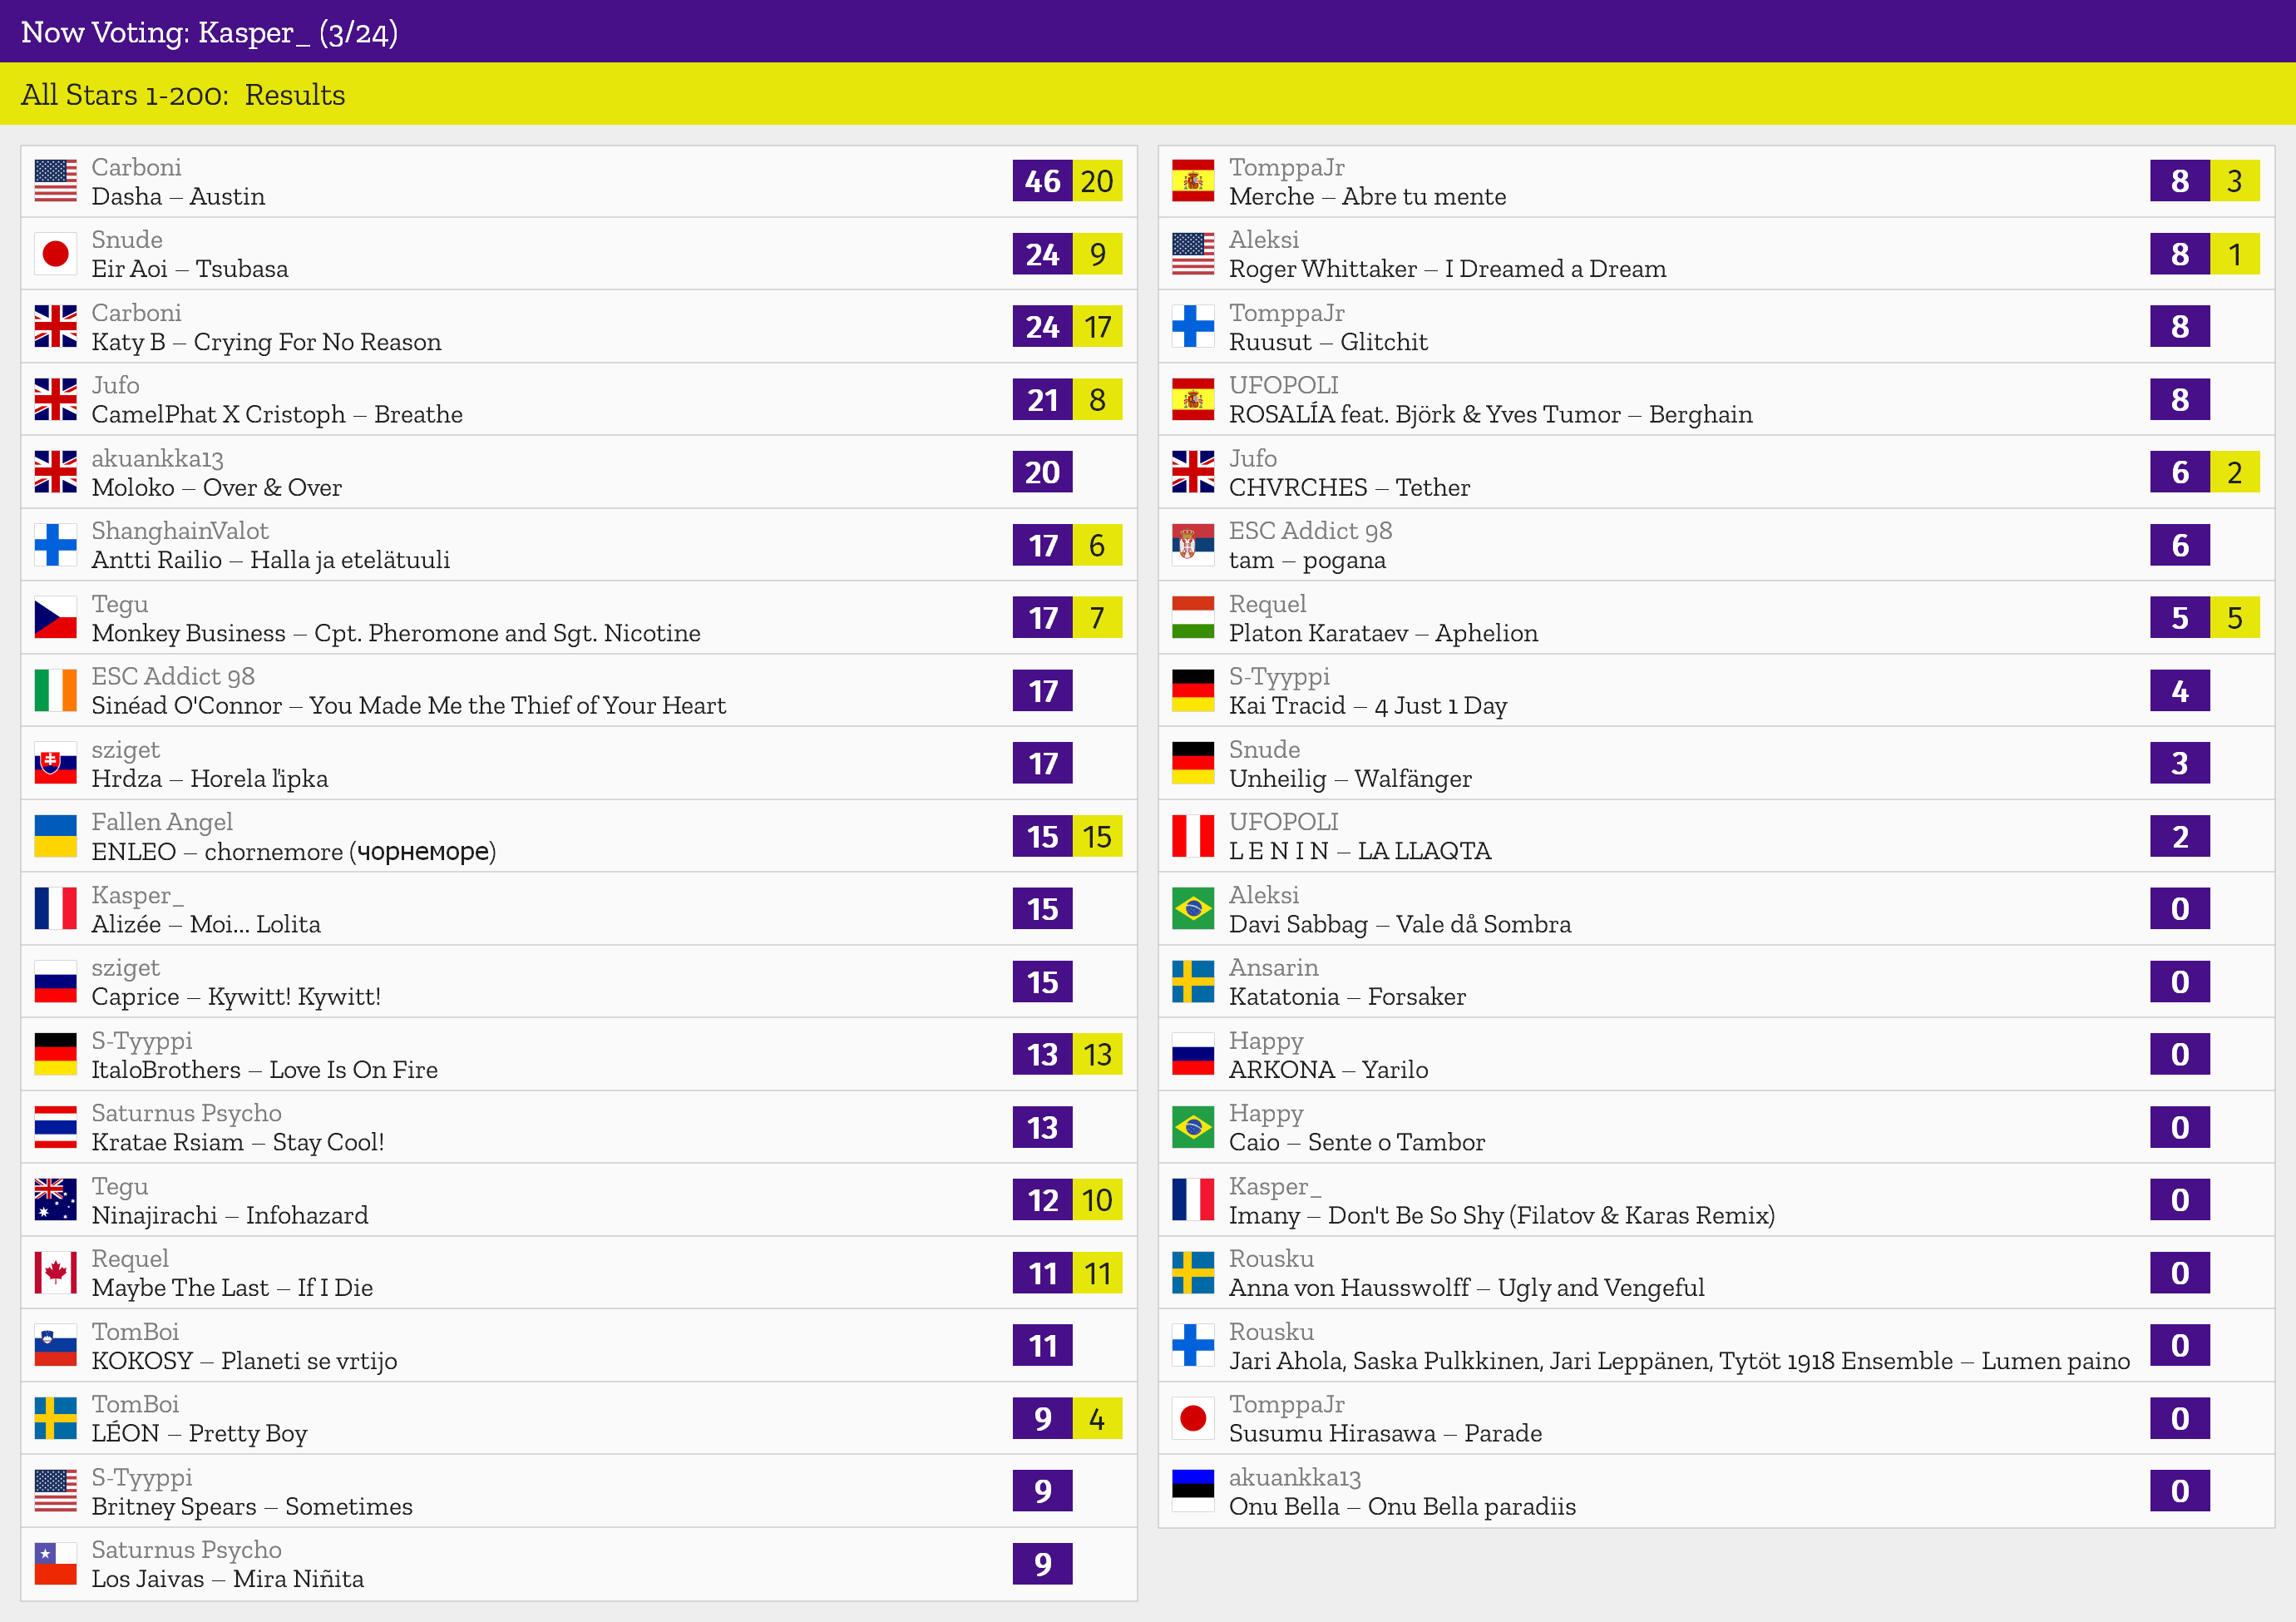
Task: Click the yellow 4 score for LÉON – Pretty Boy
Action: pyautogui.click(x=1097, y=1418)
